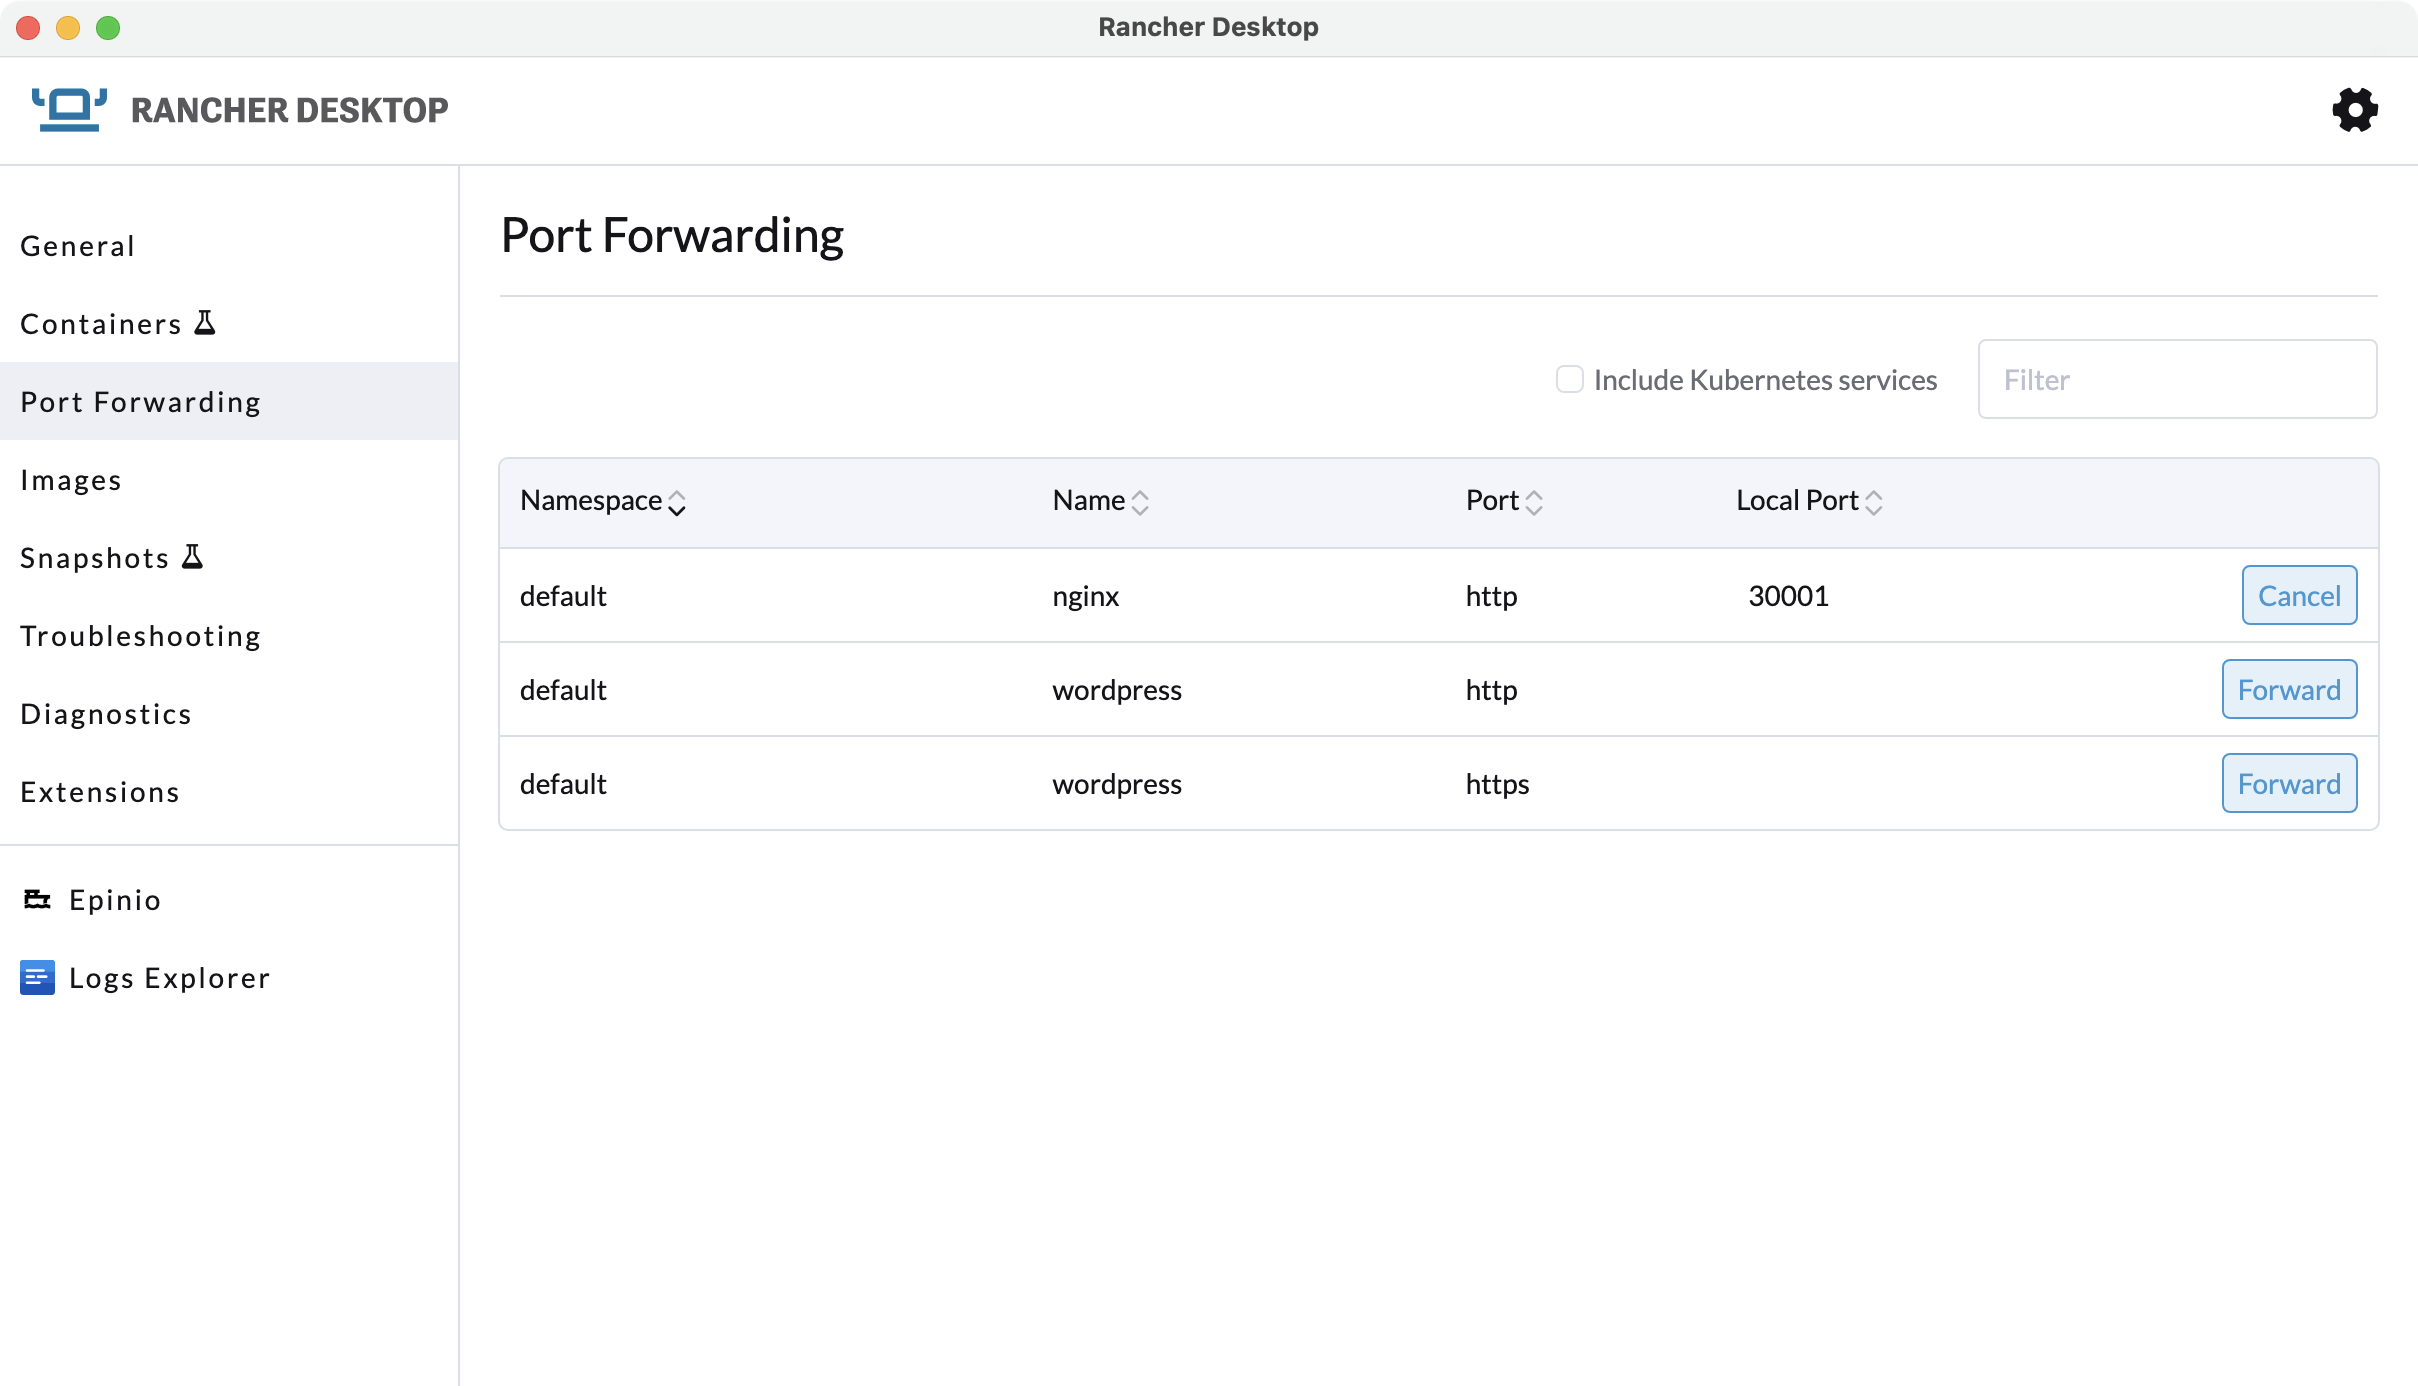Go to the Troubleshooting page
Screen dimensions: 2418x1386
pyautogui.click(x=141, y=636)
